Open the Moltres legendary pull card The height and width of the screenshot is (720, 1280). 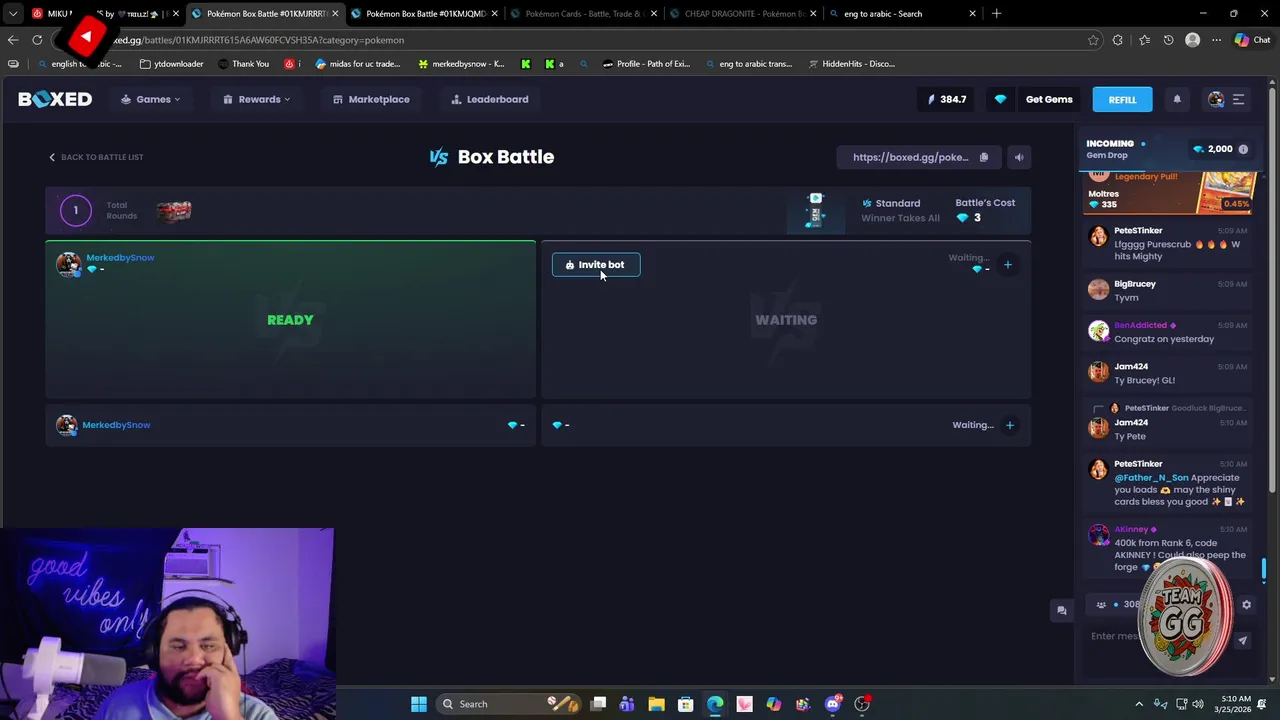click(1170, 192)
